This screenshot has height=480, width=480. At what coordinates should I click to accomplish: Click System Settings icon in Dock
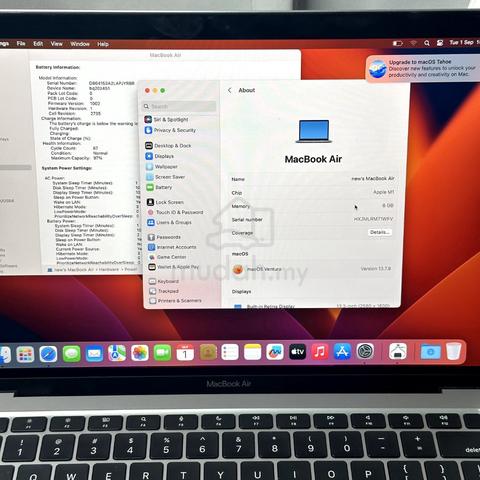coord(365,351)
